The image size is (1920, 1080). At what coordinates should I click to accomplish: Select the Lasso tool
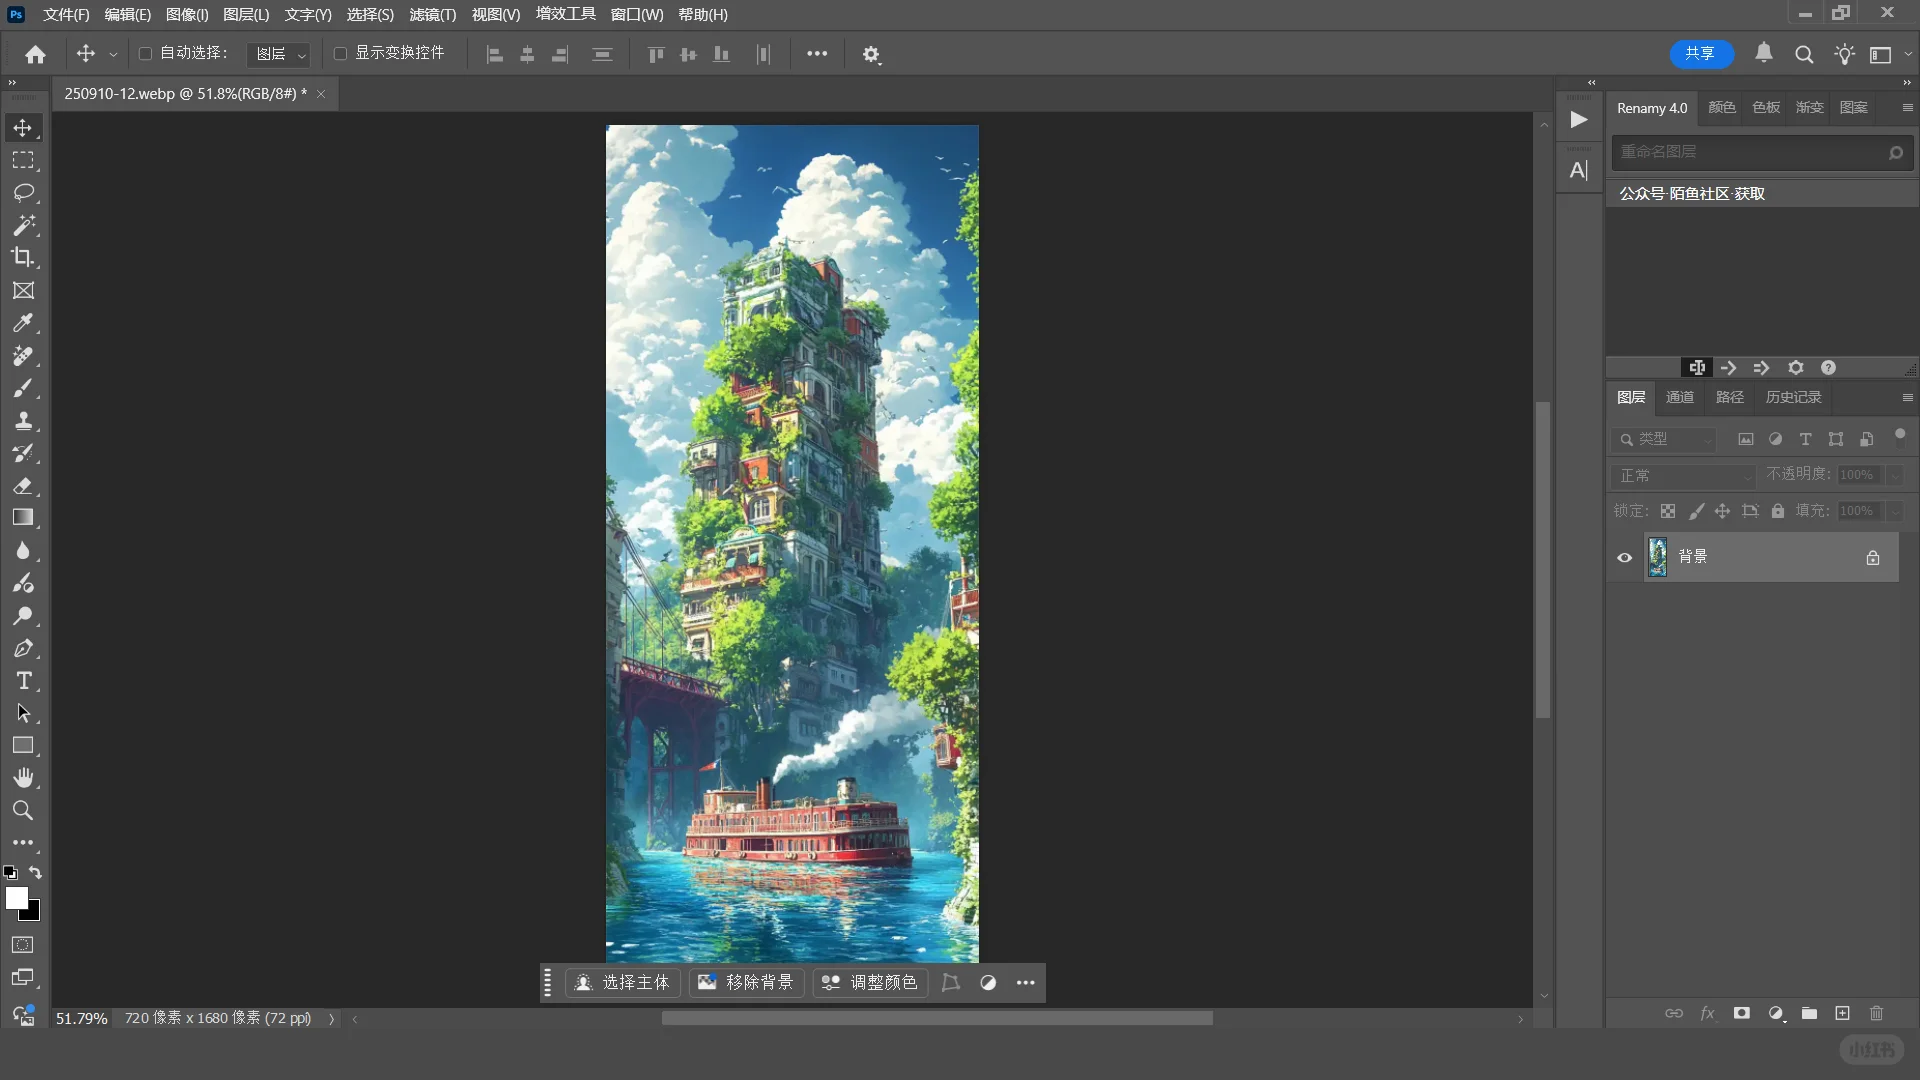[x=23, y=192]
